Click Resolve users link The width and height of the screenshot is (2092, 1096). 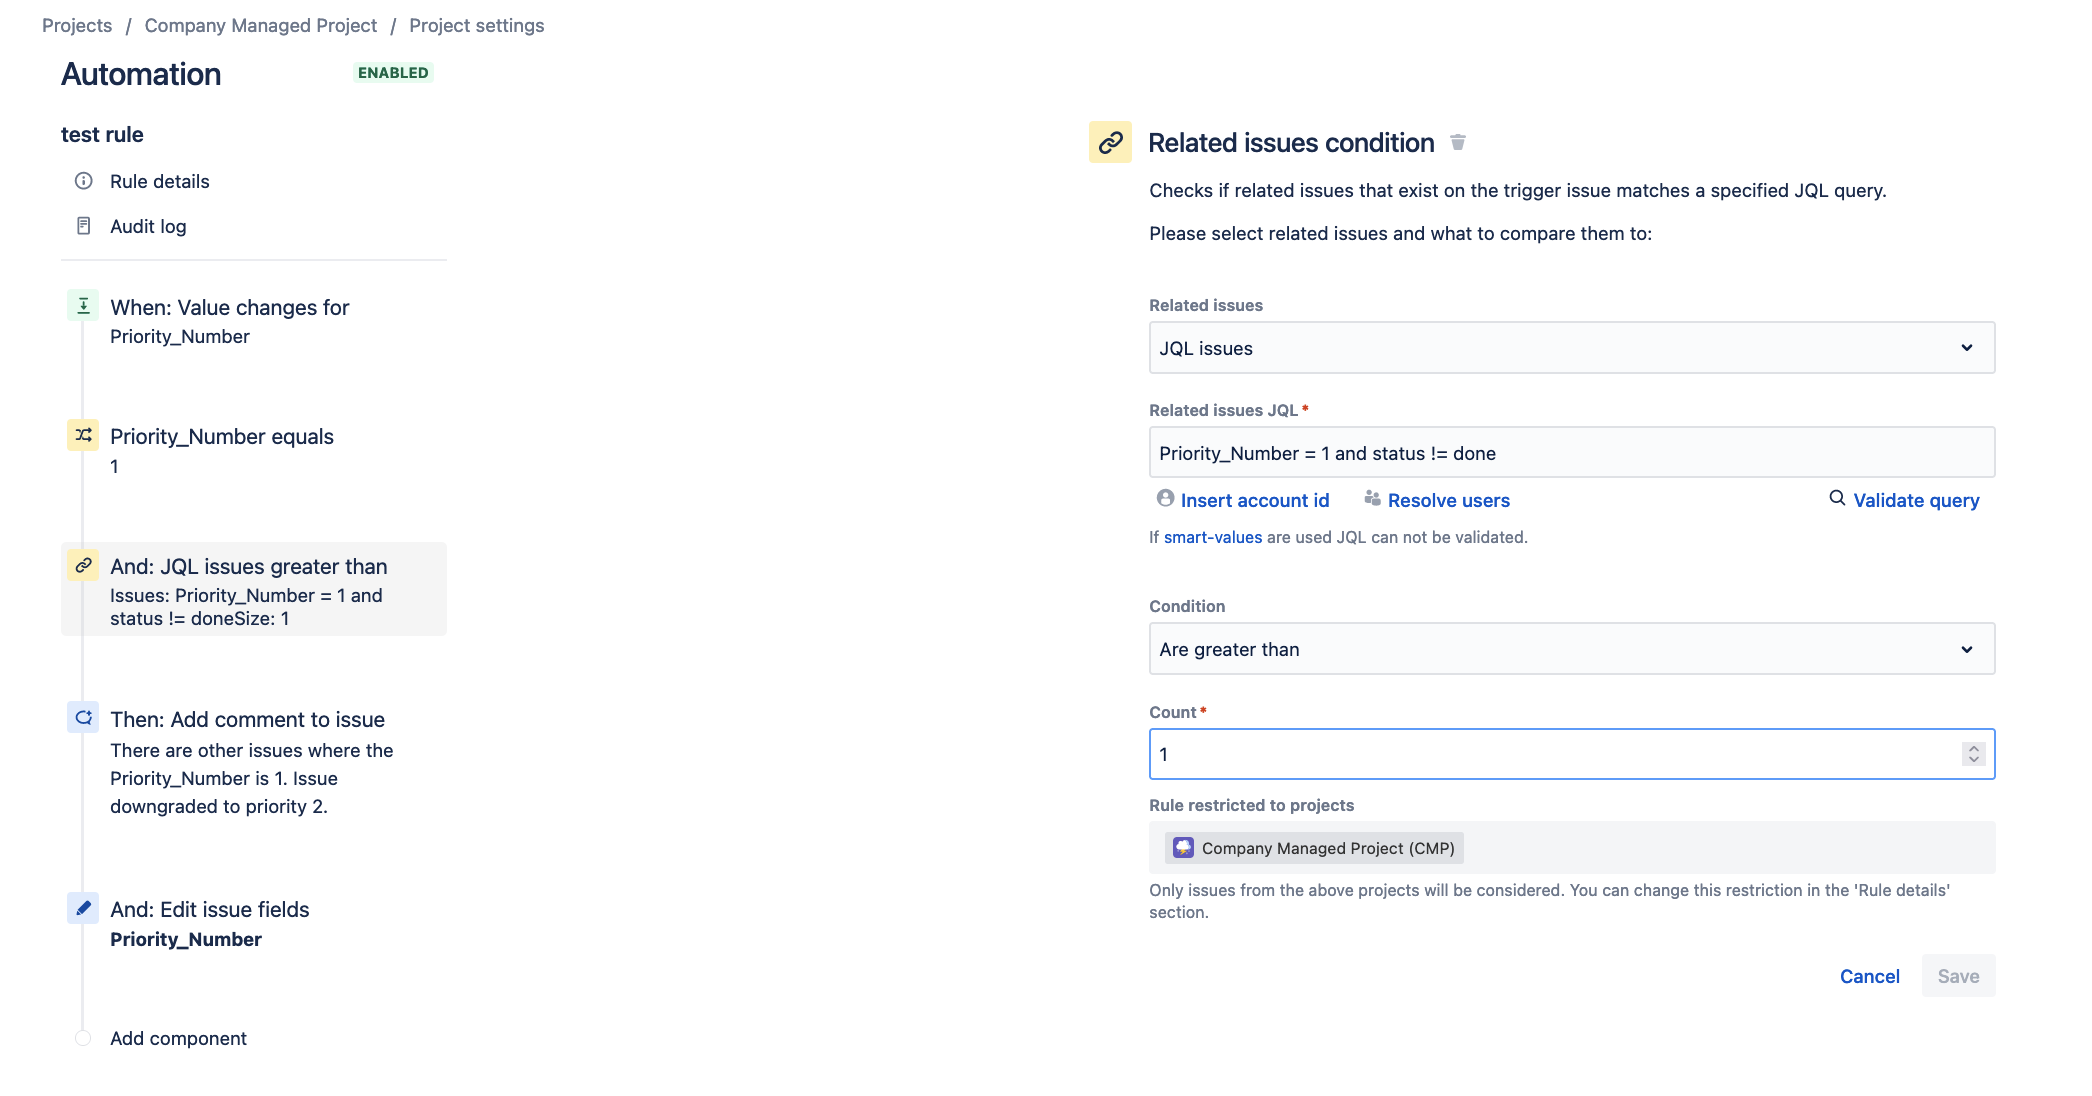pyautogui.click(x=1448, y=500)
